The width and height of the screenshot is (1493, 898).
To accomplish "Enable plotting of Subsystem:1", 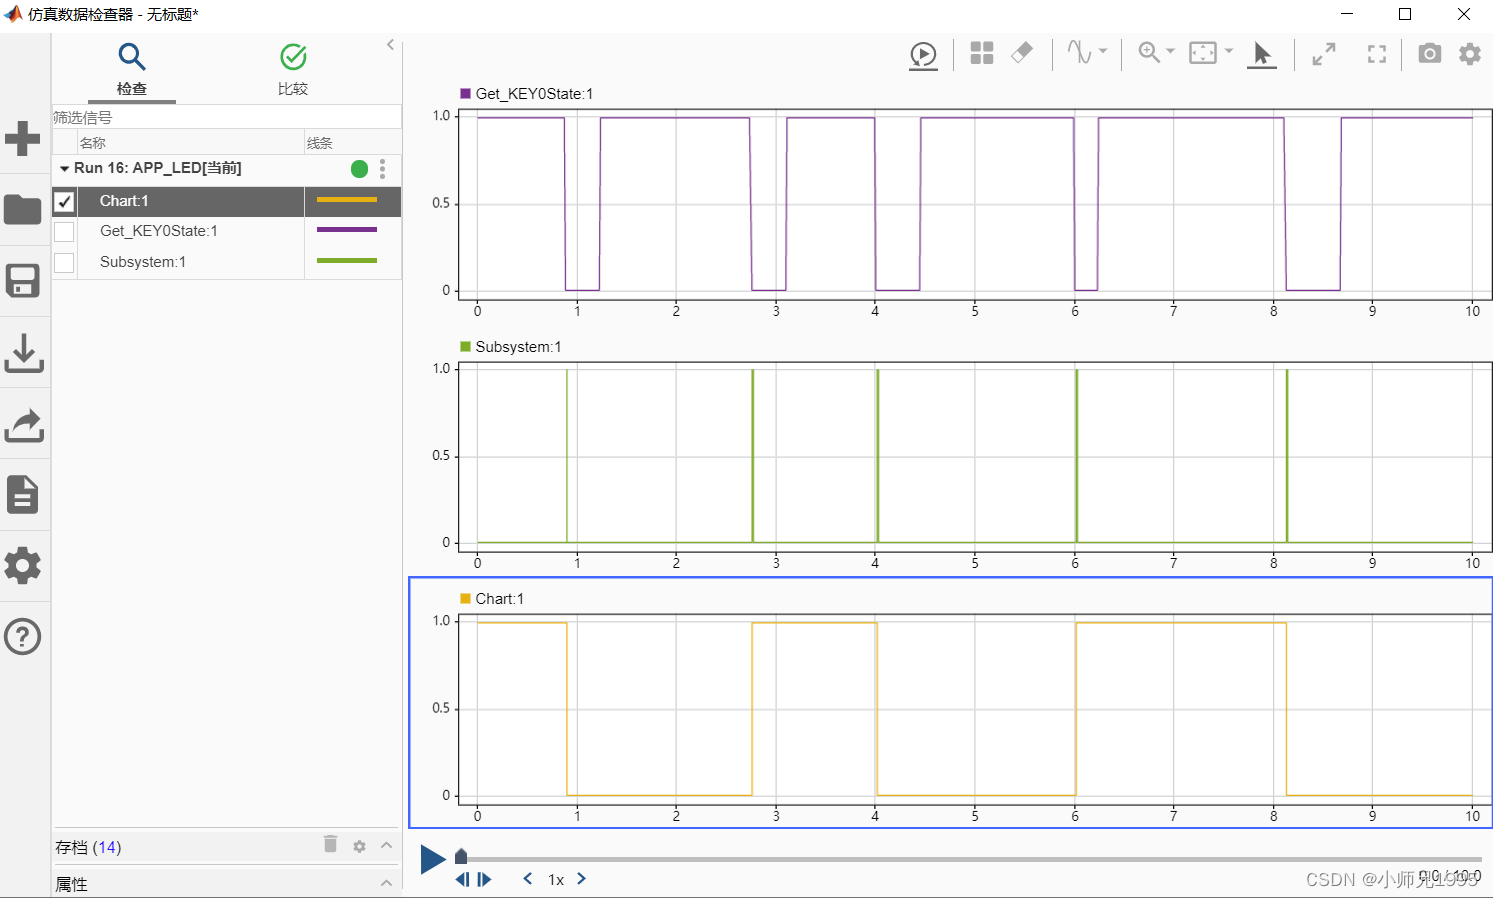I will [64, 262].
